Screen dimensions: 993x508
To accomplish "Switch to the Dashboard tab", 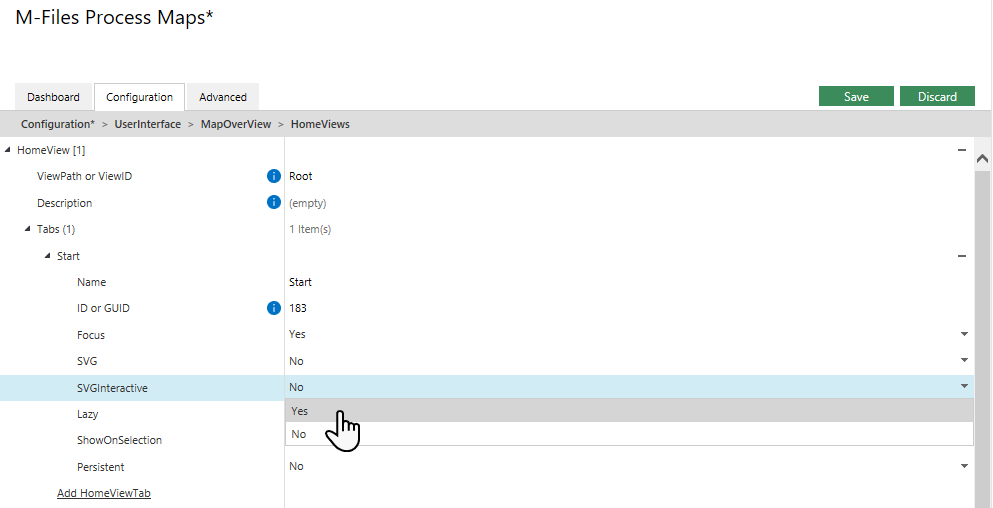I will (x=53, y=97).
